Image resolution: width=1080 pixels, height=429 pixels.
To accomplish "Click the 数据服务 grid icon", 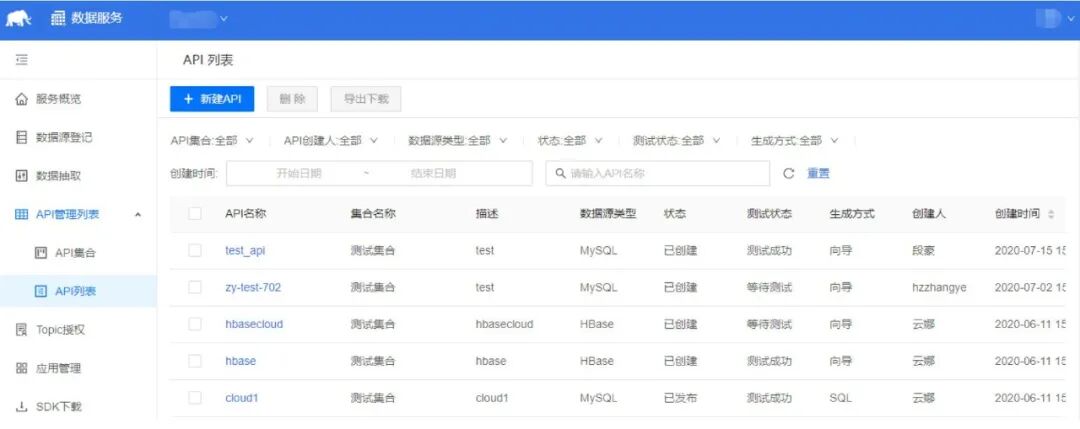I will 58,19.
